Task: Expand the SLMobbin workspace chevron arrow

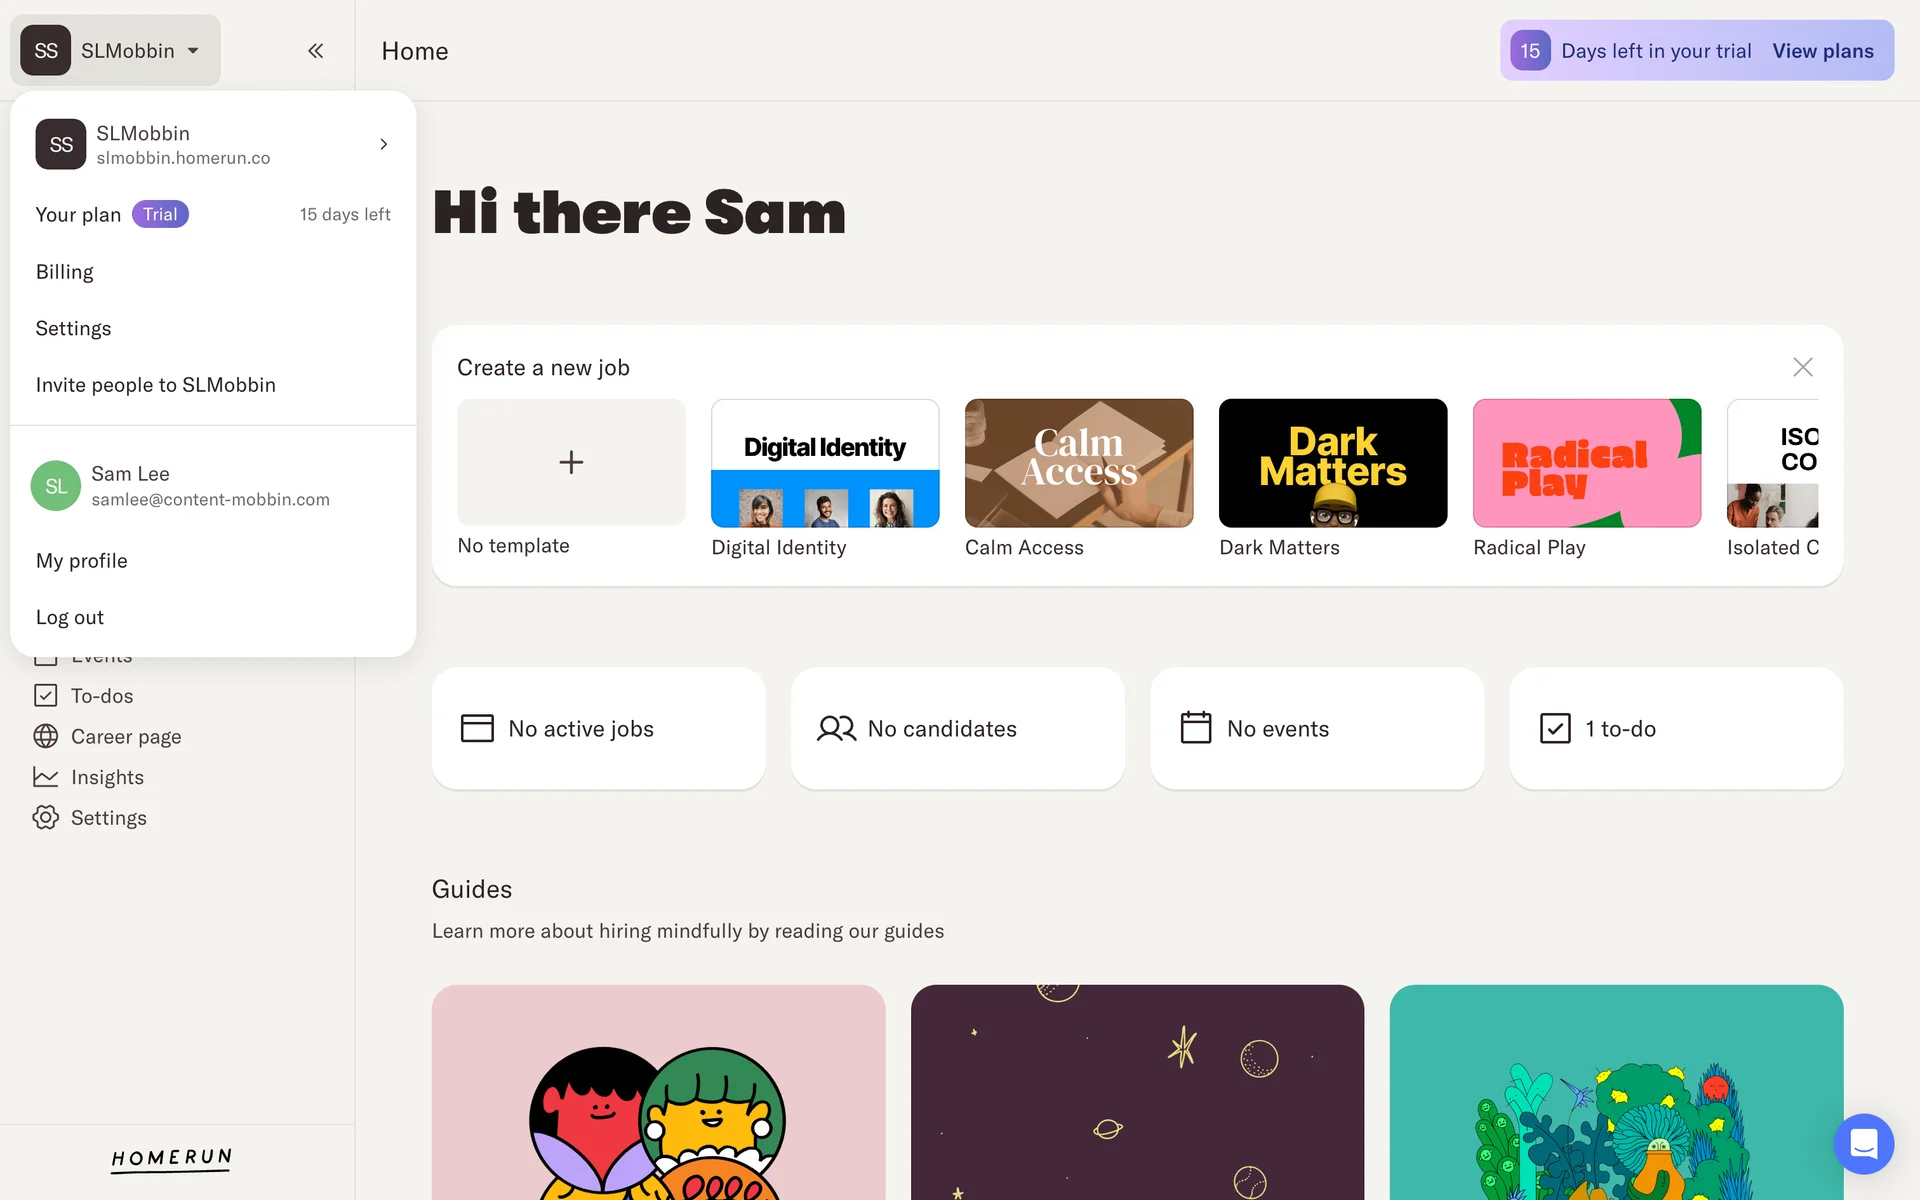Action: click(x=383, y=145)
